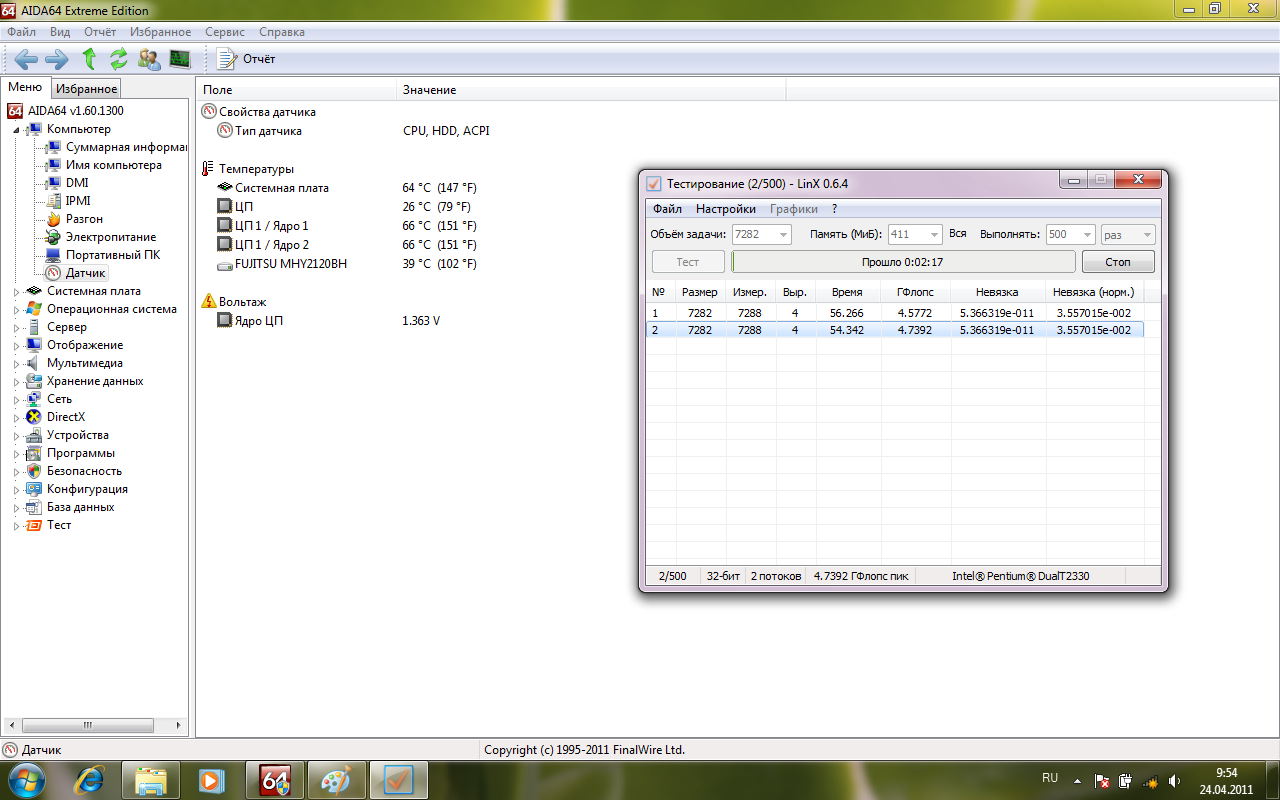Select the Системная плата temperature row
Image resolution: width=1280 pixels, height=800 pixels.
coord(348,188)
